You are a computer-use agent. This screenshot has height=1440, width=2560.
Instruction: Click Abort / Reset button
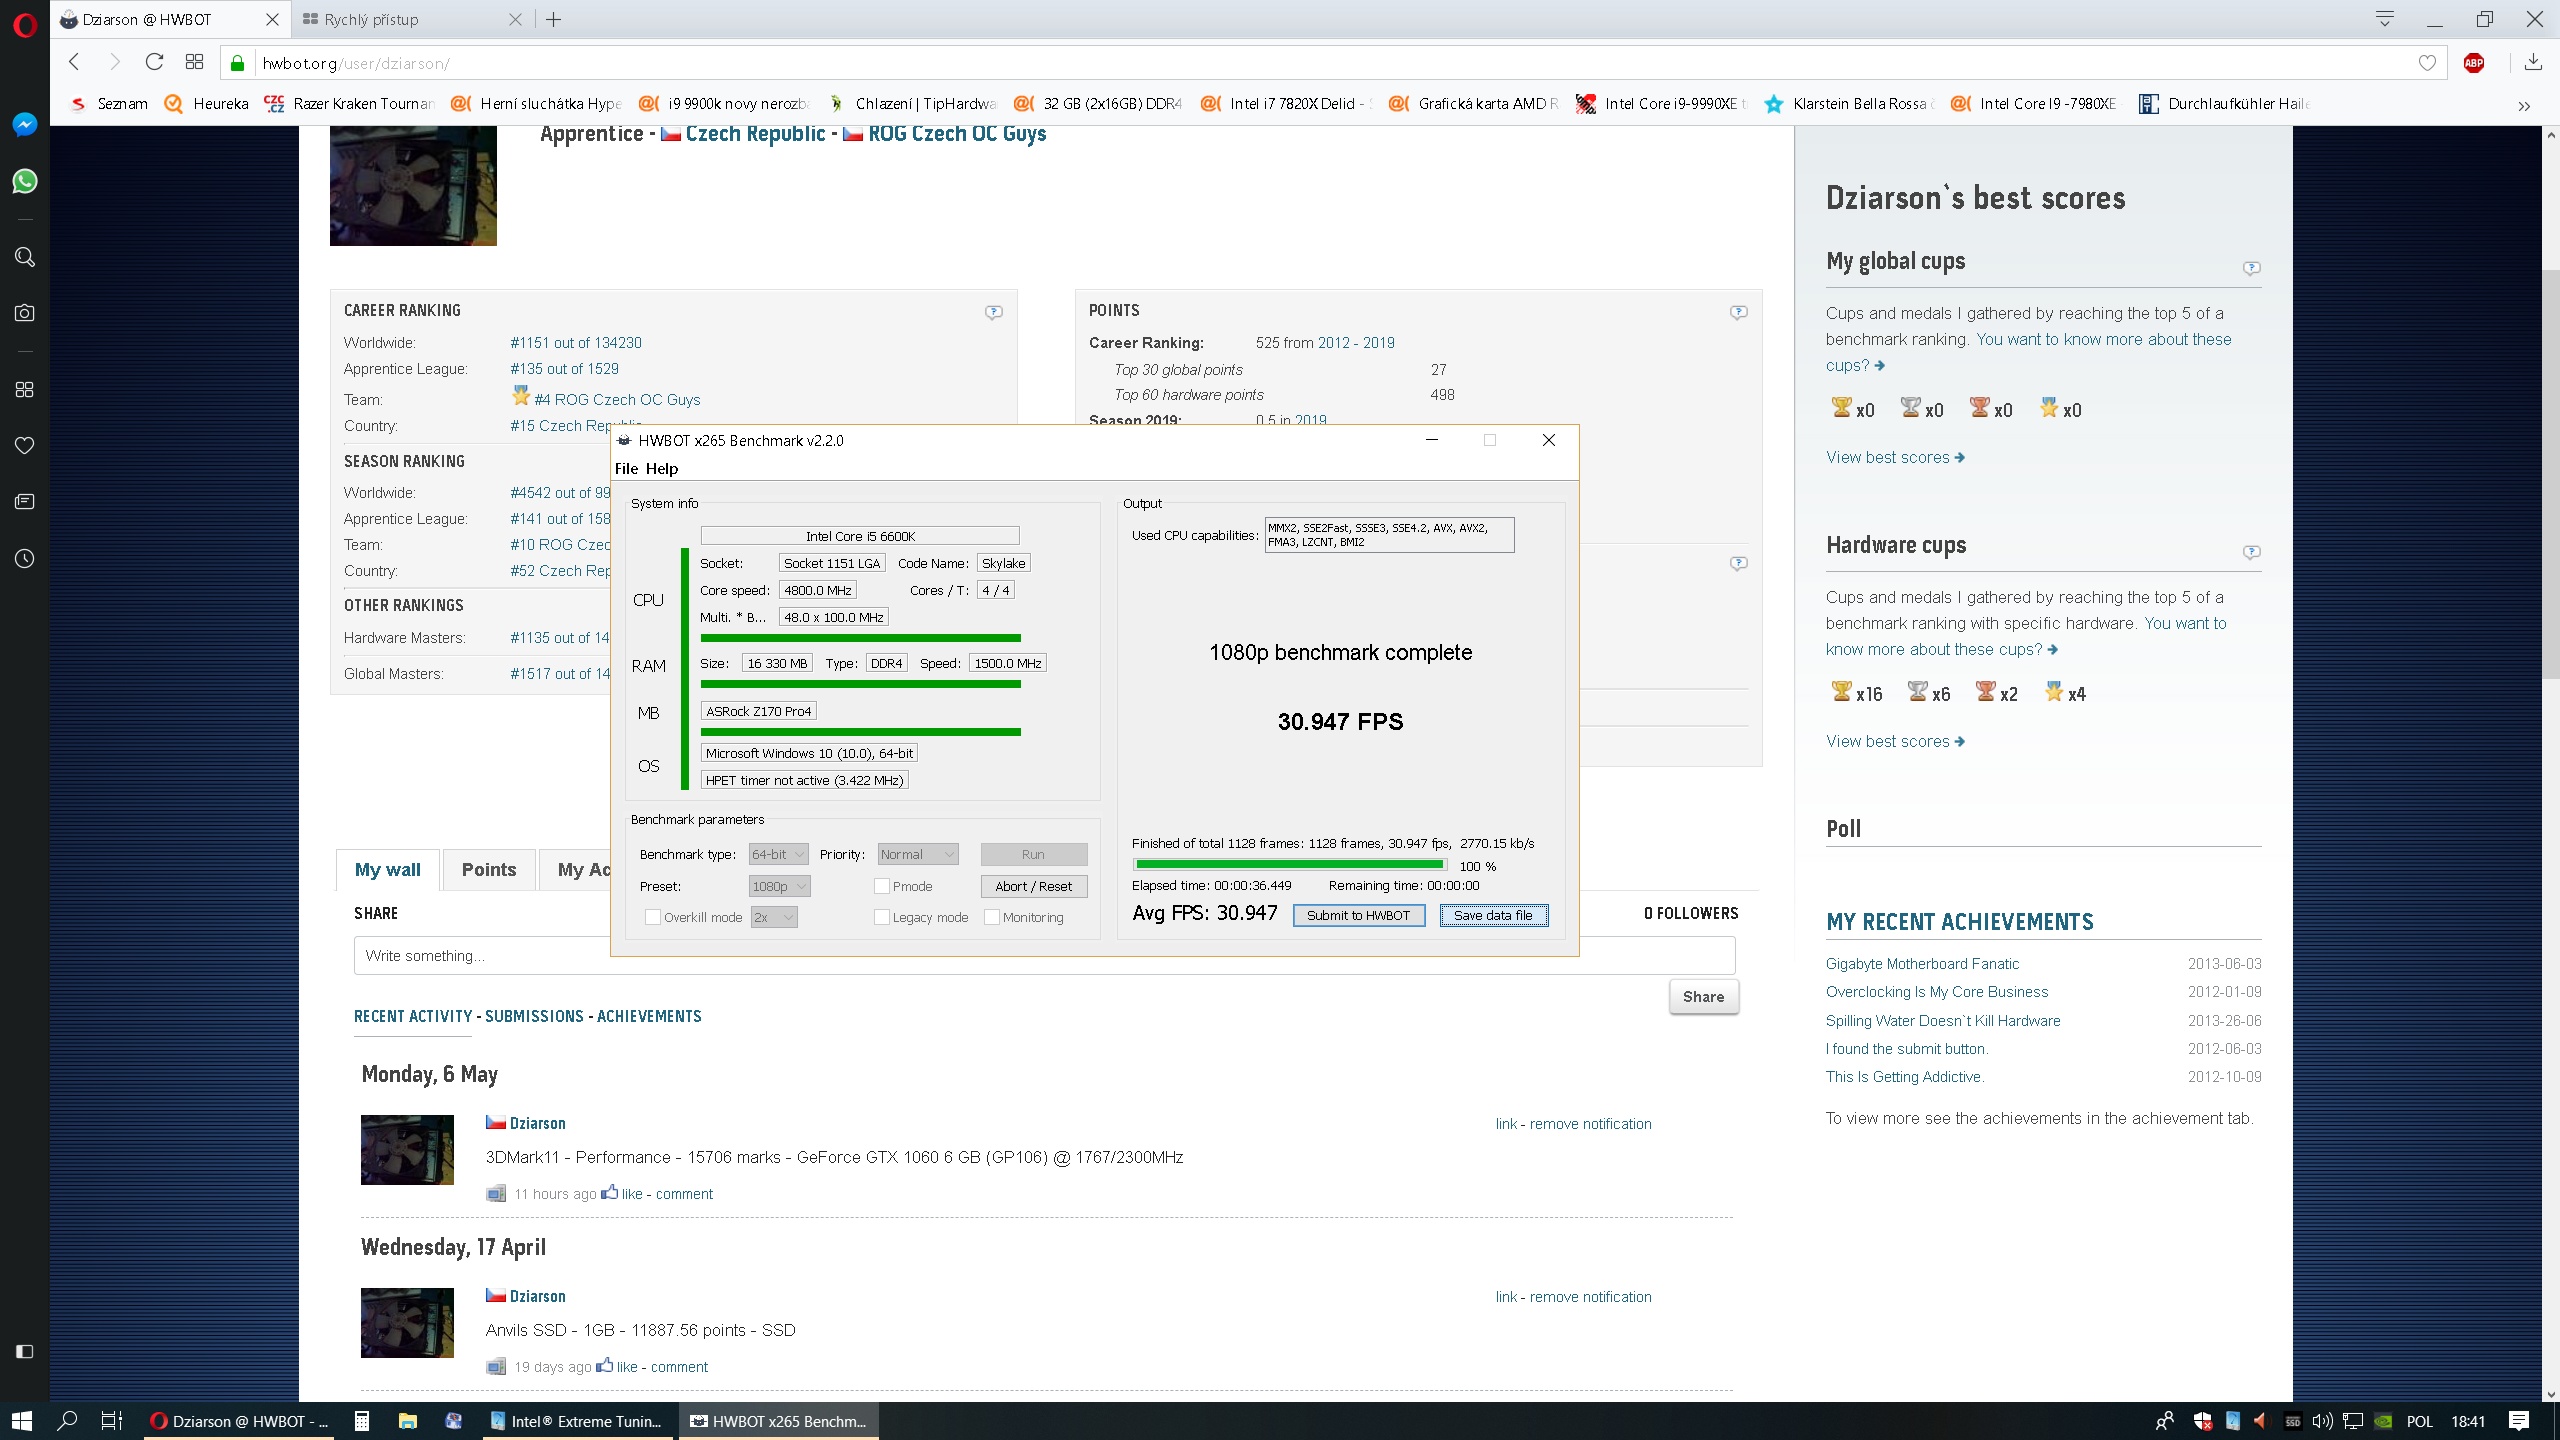point(1033,886)
